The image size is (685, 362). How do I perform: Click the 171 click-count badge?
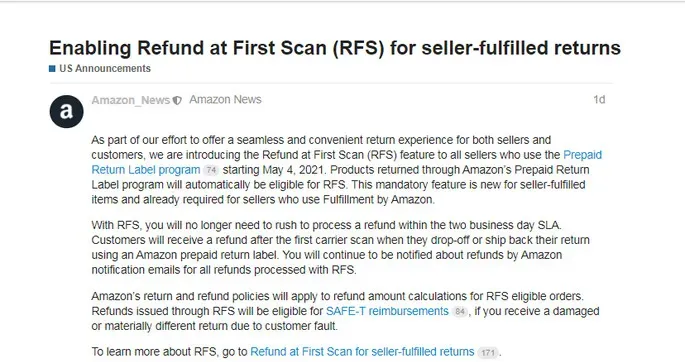coord(488,353)
